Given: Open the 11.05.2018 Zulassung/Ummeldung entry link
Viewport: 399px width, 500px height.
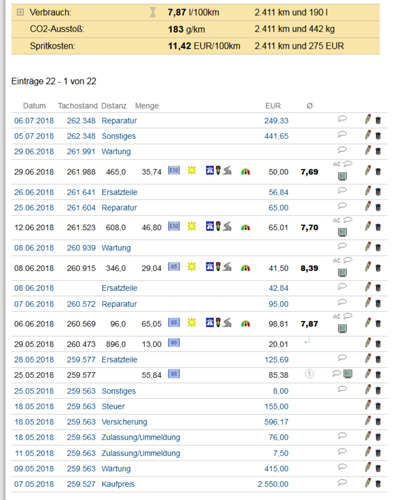Looking at the screenshot, I should pos(141,453).
